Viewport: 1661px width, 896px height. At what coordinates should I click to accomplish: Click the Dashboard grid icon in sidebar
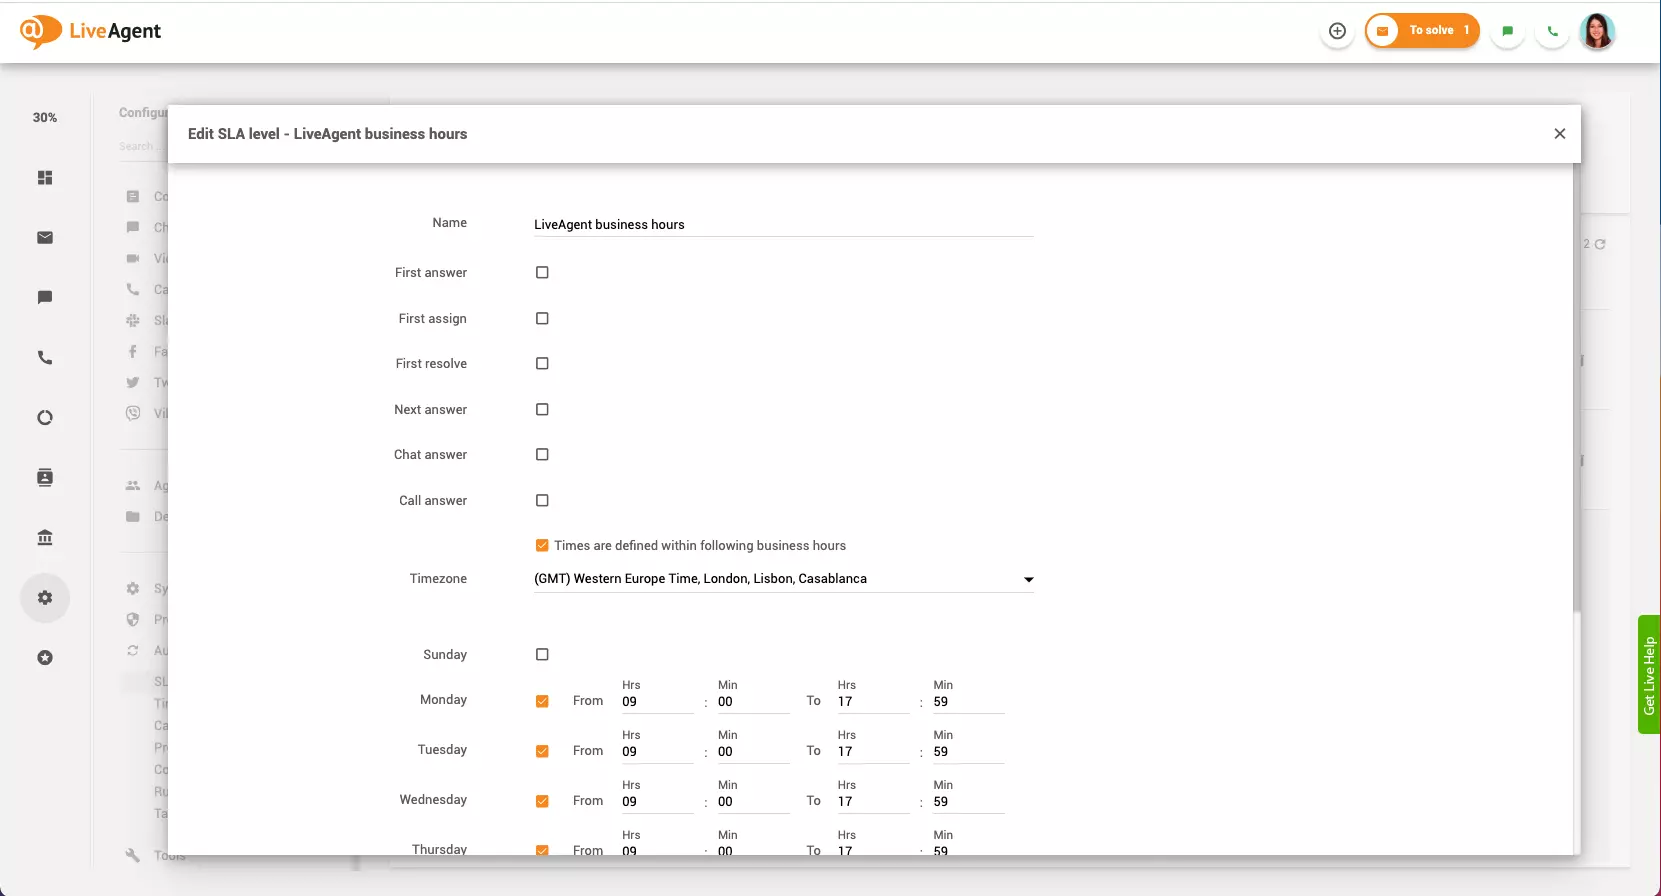(x=45, y=178)
